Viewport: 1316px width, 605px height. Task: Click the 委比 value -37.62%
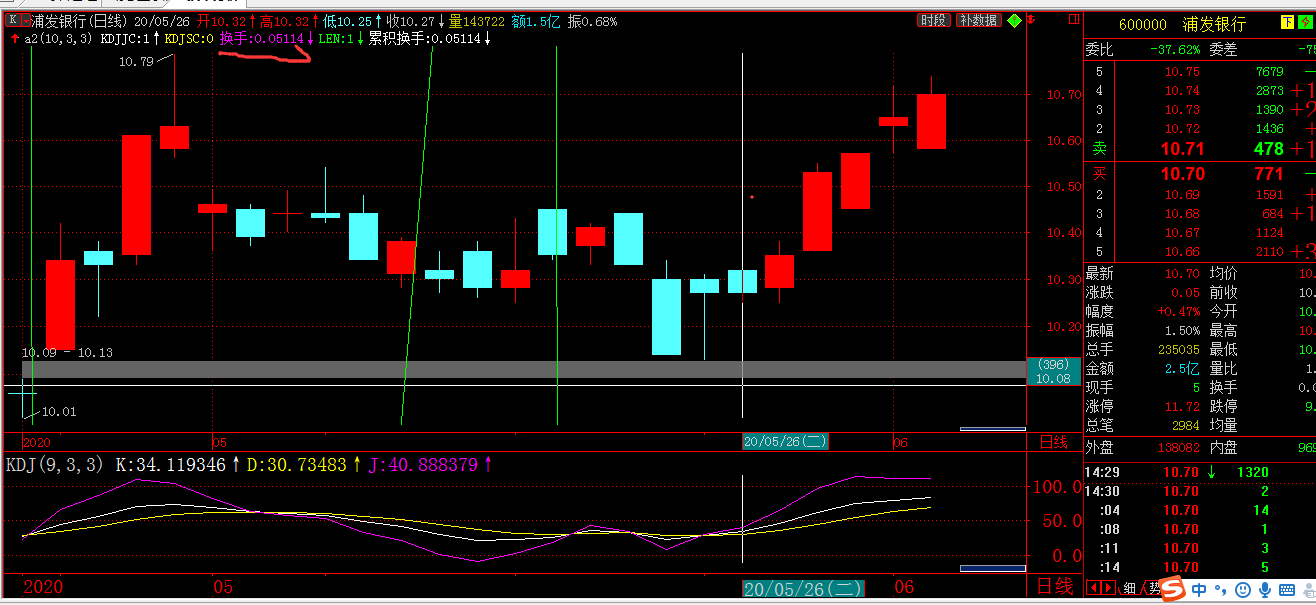pos(1174,49)
